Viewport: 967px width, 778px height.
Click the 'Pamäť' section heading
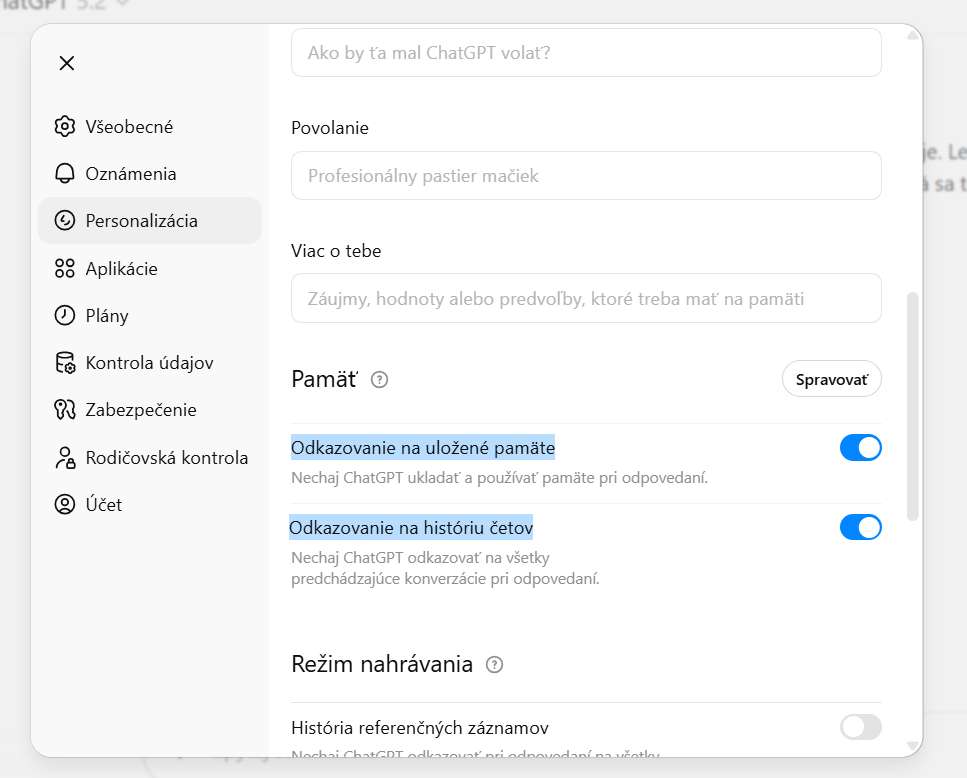pos(324,379)
